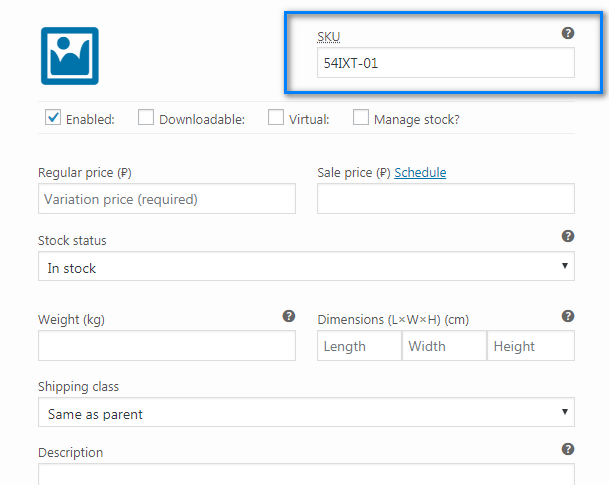Click the Length dimension field
Image resolution: width=609 pixels, height=485 pixels.
[x=359, y=346]
